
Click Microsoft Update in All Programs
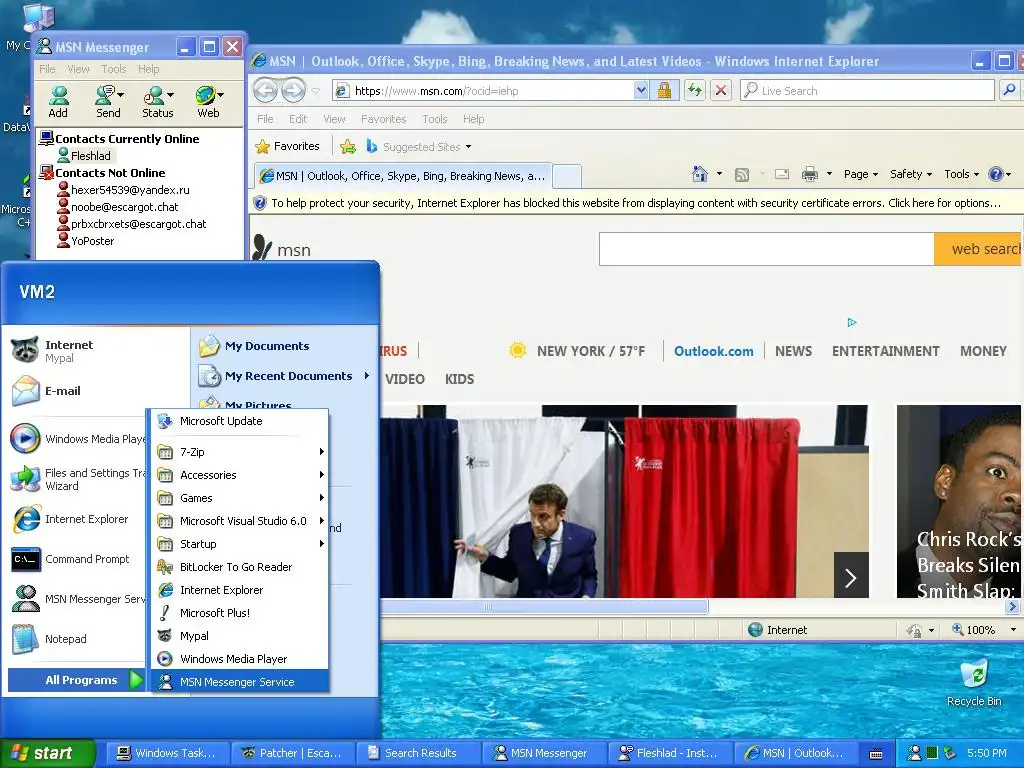point(240,421)
